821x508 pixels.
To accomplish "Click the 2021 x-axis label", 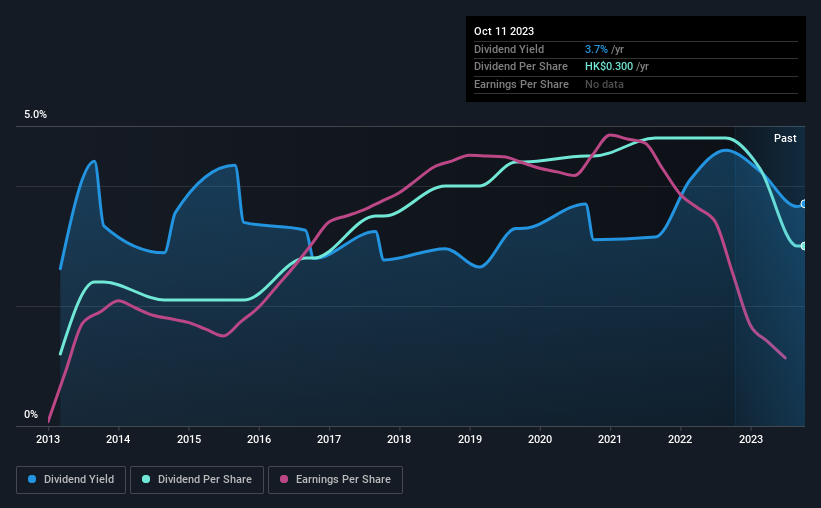I will 610,439.
